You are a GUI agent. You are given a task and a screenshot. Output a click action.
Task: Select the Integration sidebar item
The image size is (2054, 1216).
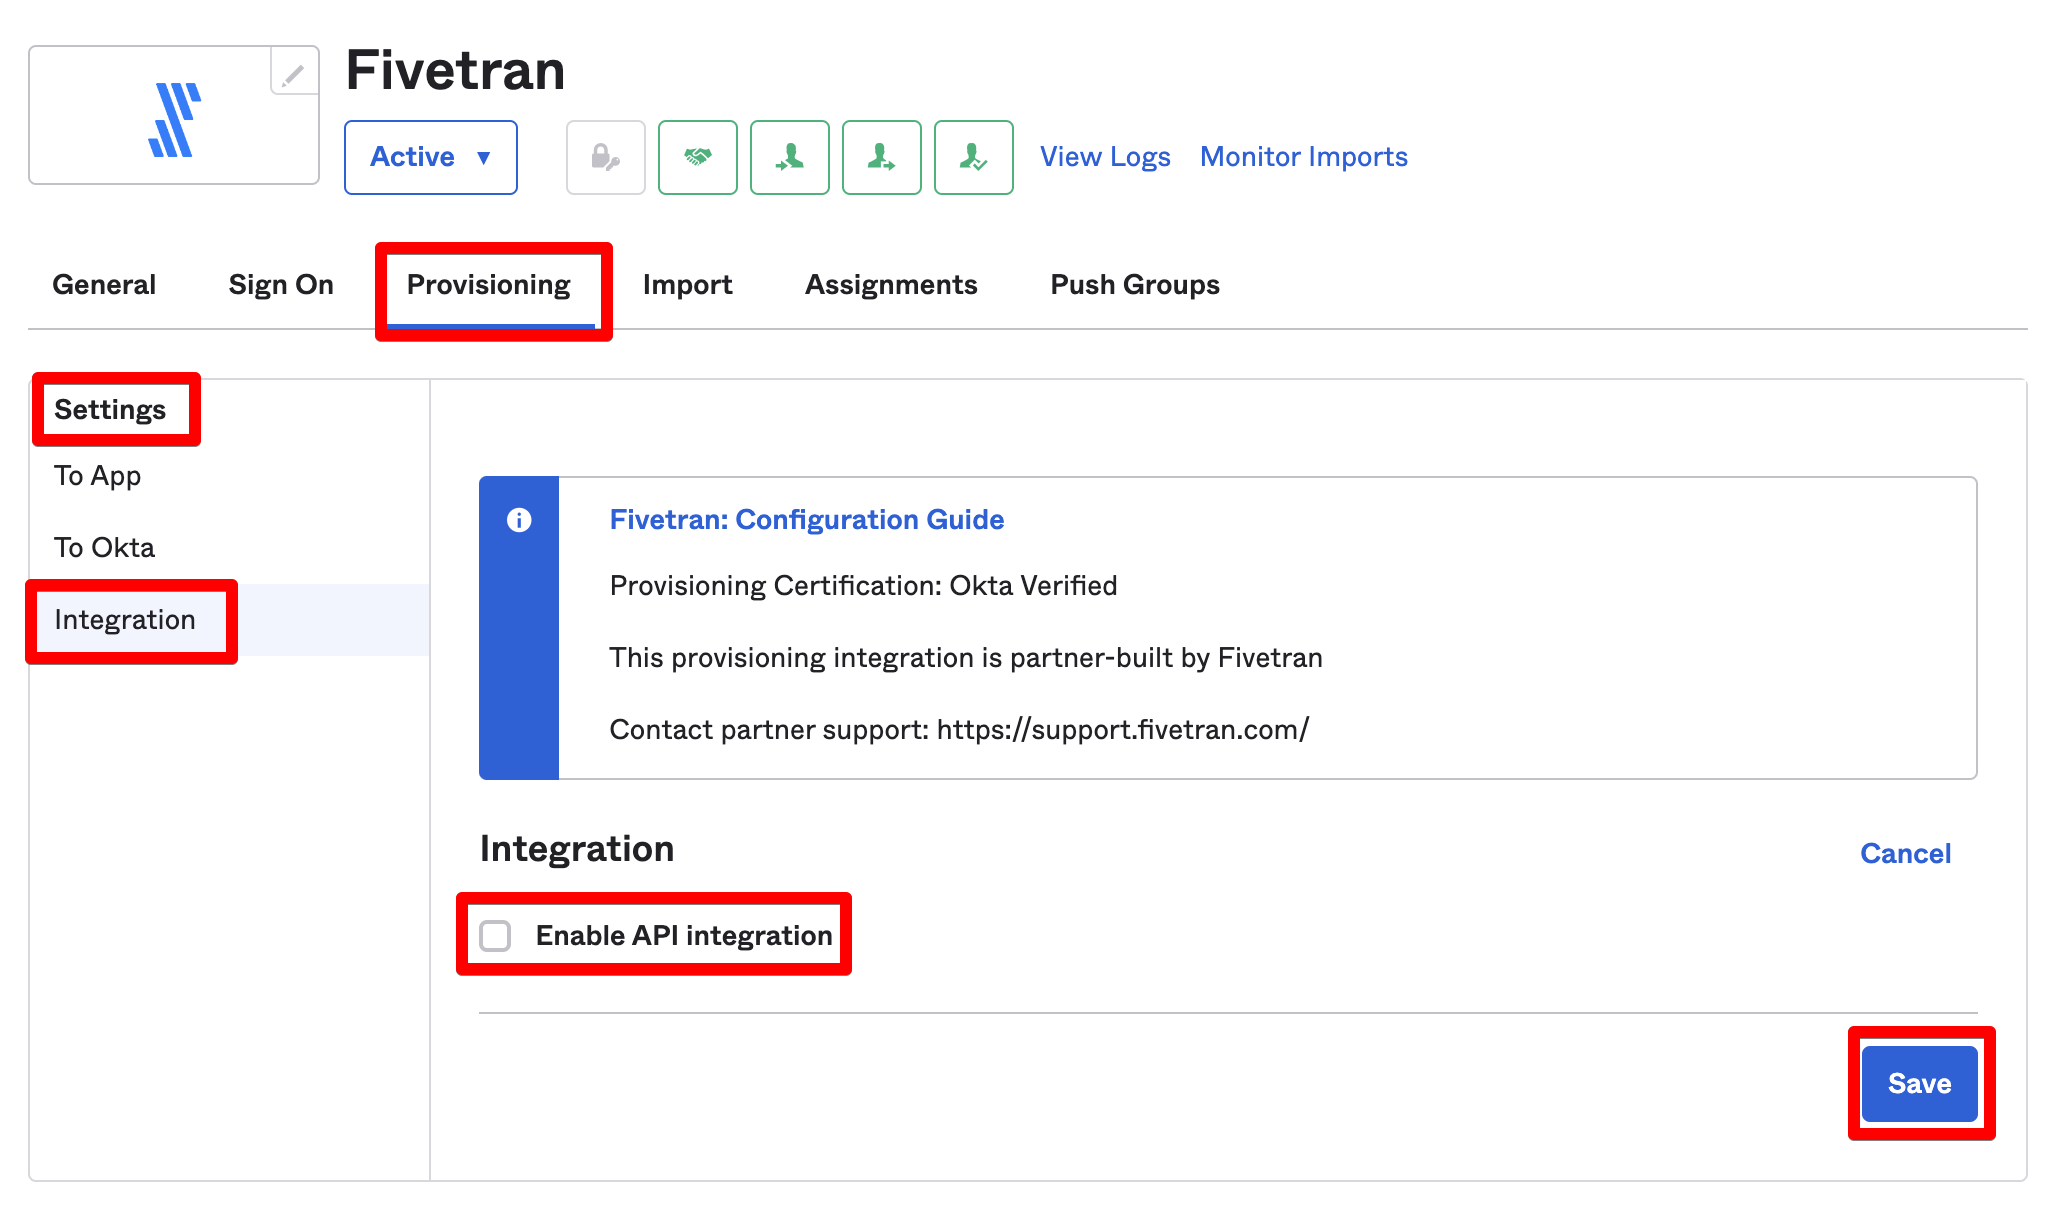[124, 620]
